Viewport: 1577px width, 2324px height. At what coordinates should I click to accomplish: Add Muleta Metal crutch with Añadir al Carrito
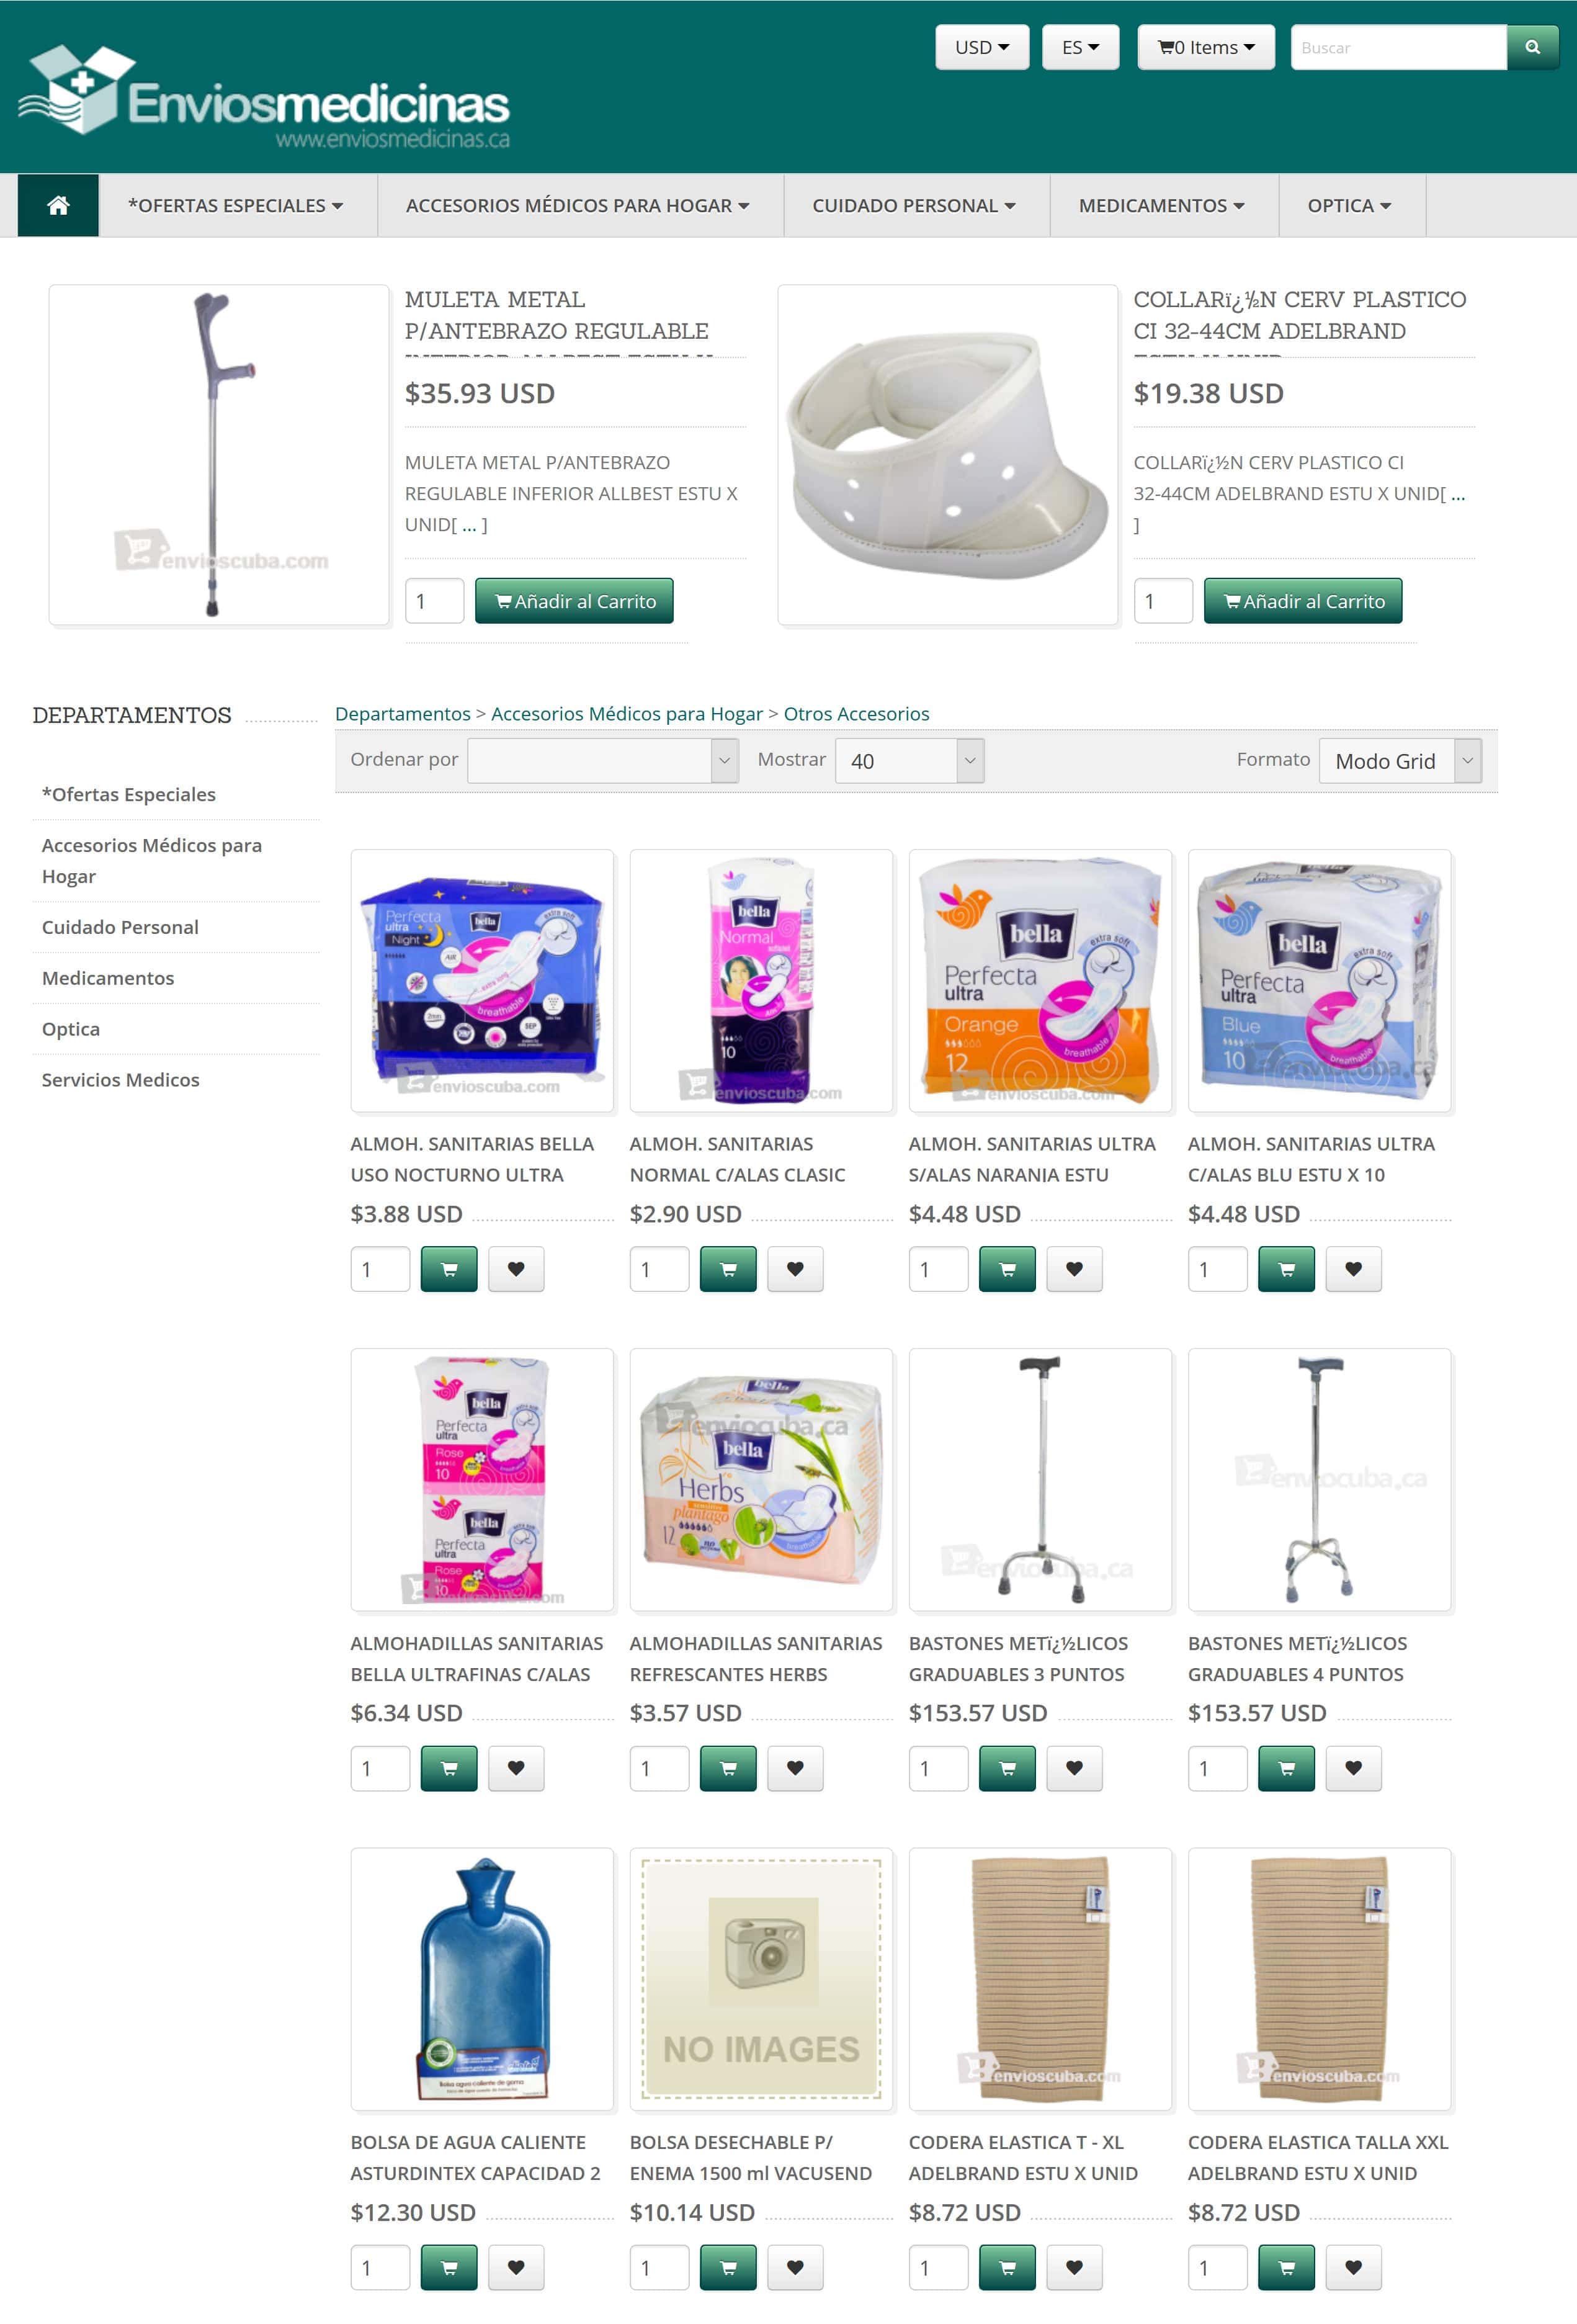pos(574,601)
